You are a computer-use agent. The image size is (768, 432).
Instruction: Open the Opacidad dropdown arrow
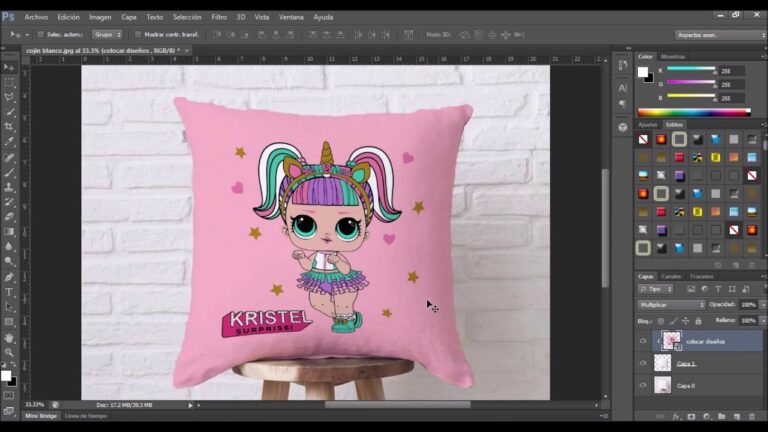click(x=762, y=305)
